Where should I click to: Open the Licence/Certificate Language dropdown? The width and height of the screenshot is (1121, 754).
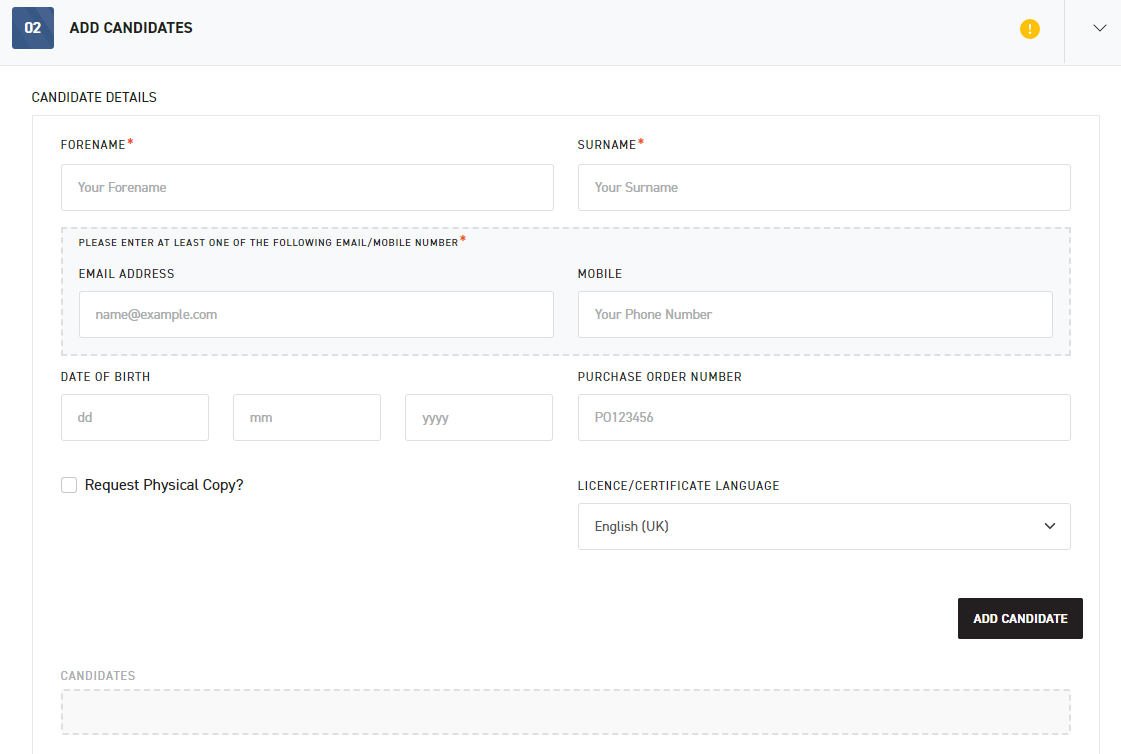(824, 526)
